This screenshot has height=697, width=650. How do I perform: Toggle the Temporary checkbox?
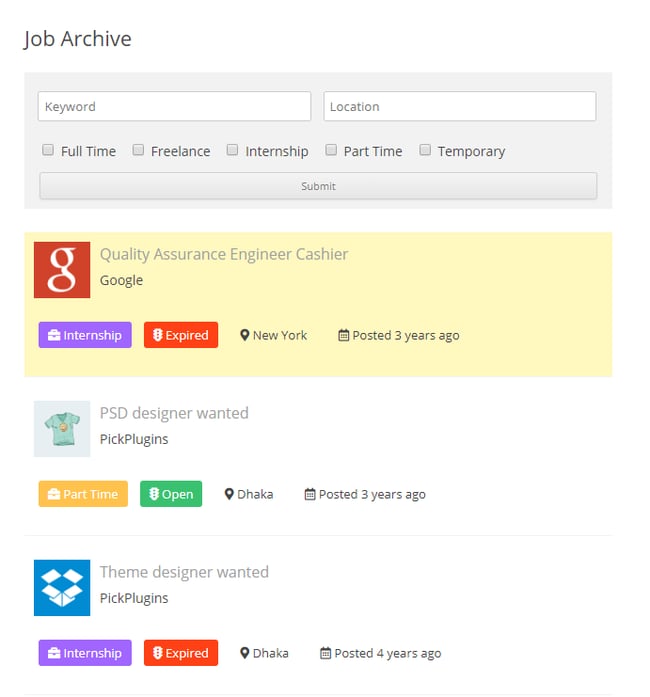425,151
